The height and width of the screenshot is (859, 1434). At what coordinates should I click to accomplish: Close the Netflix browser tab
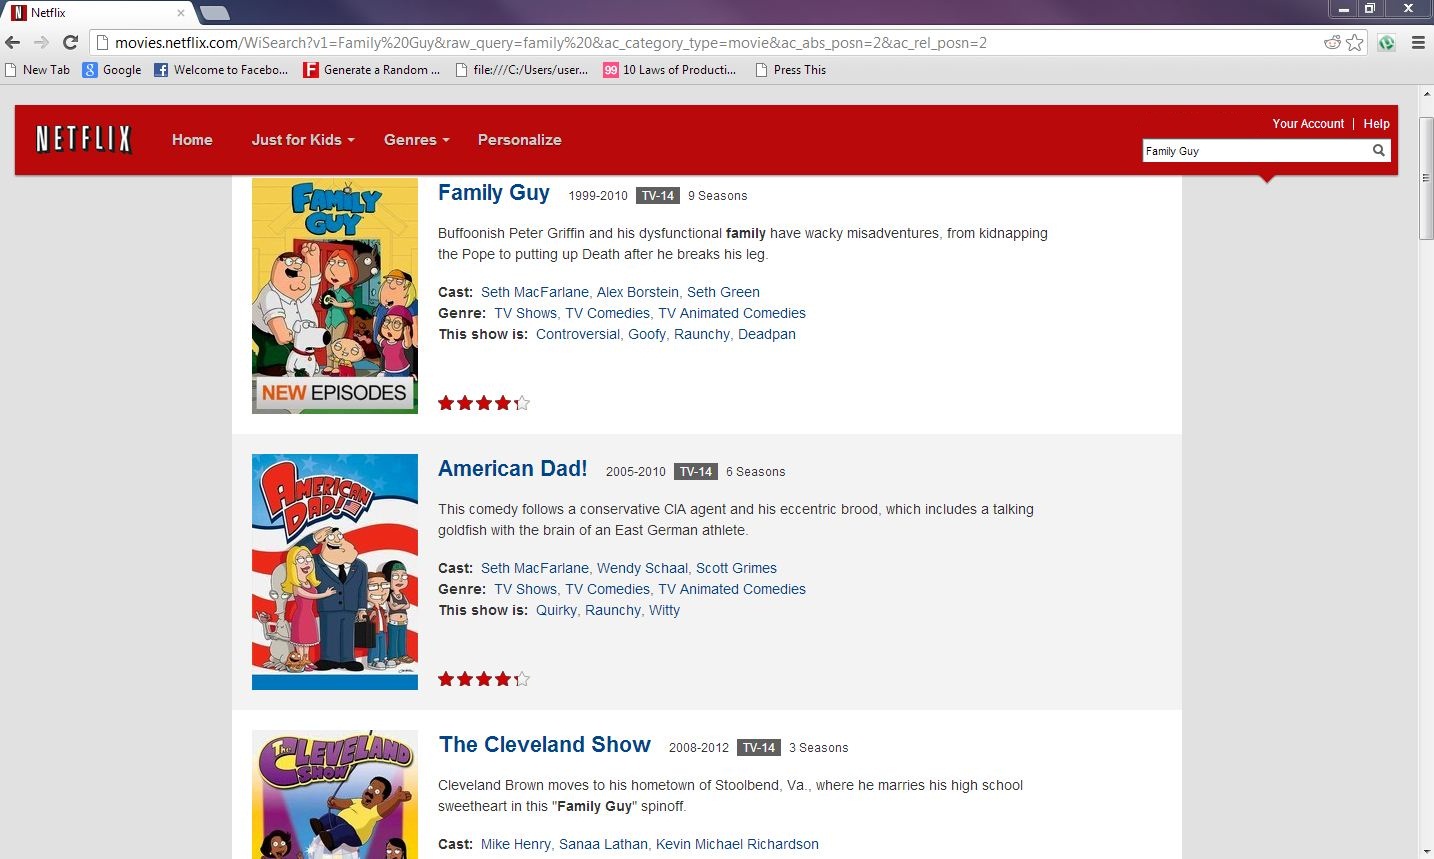coord(180,13)
